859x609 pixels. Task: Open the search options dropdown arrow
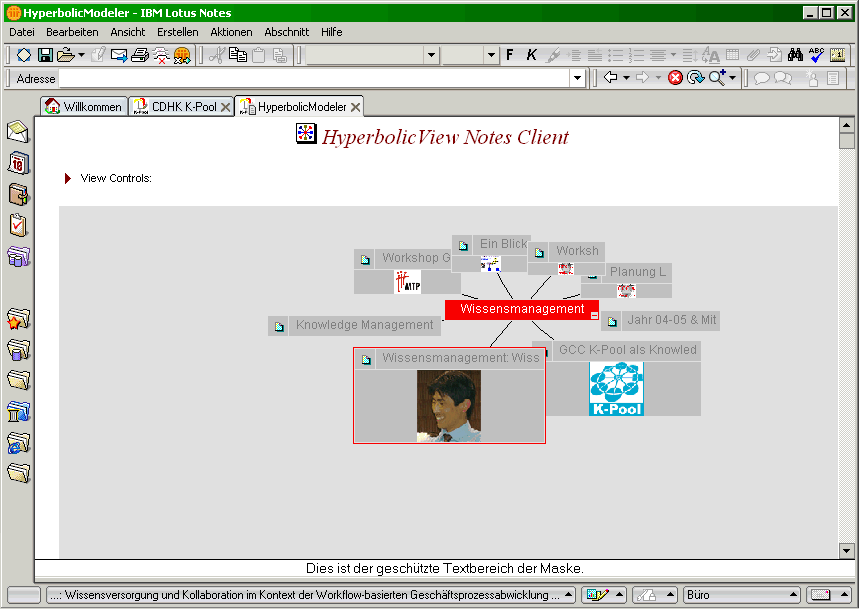tap(732, 78)
